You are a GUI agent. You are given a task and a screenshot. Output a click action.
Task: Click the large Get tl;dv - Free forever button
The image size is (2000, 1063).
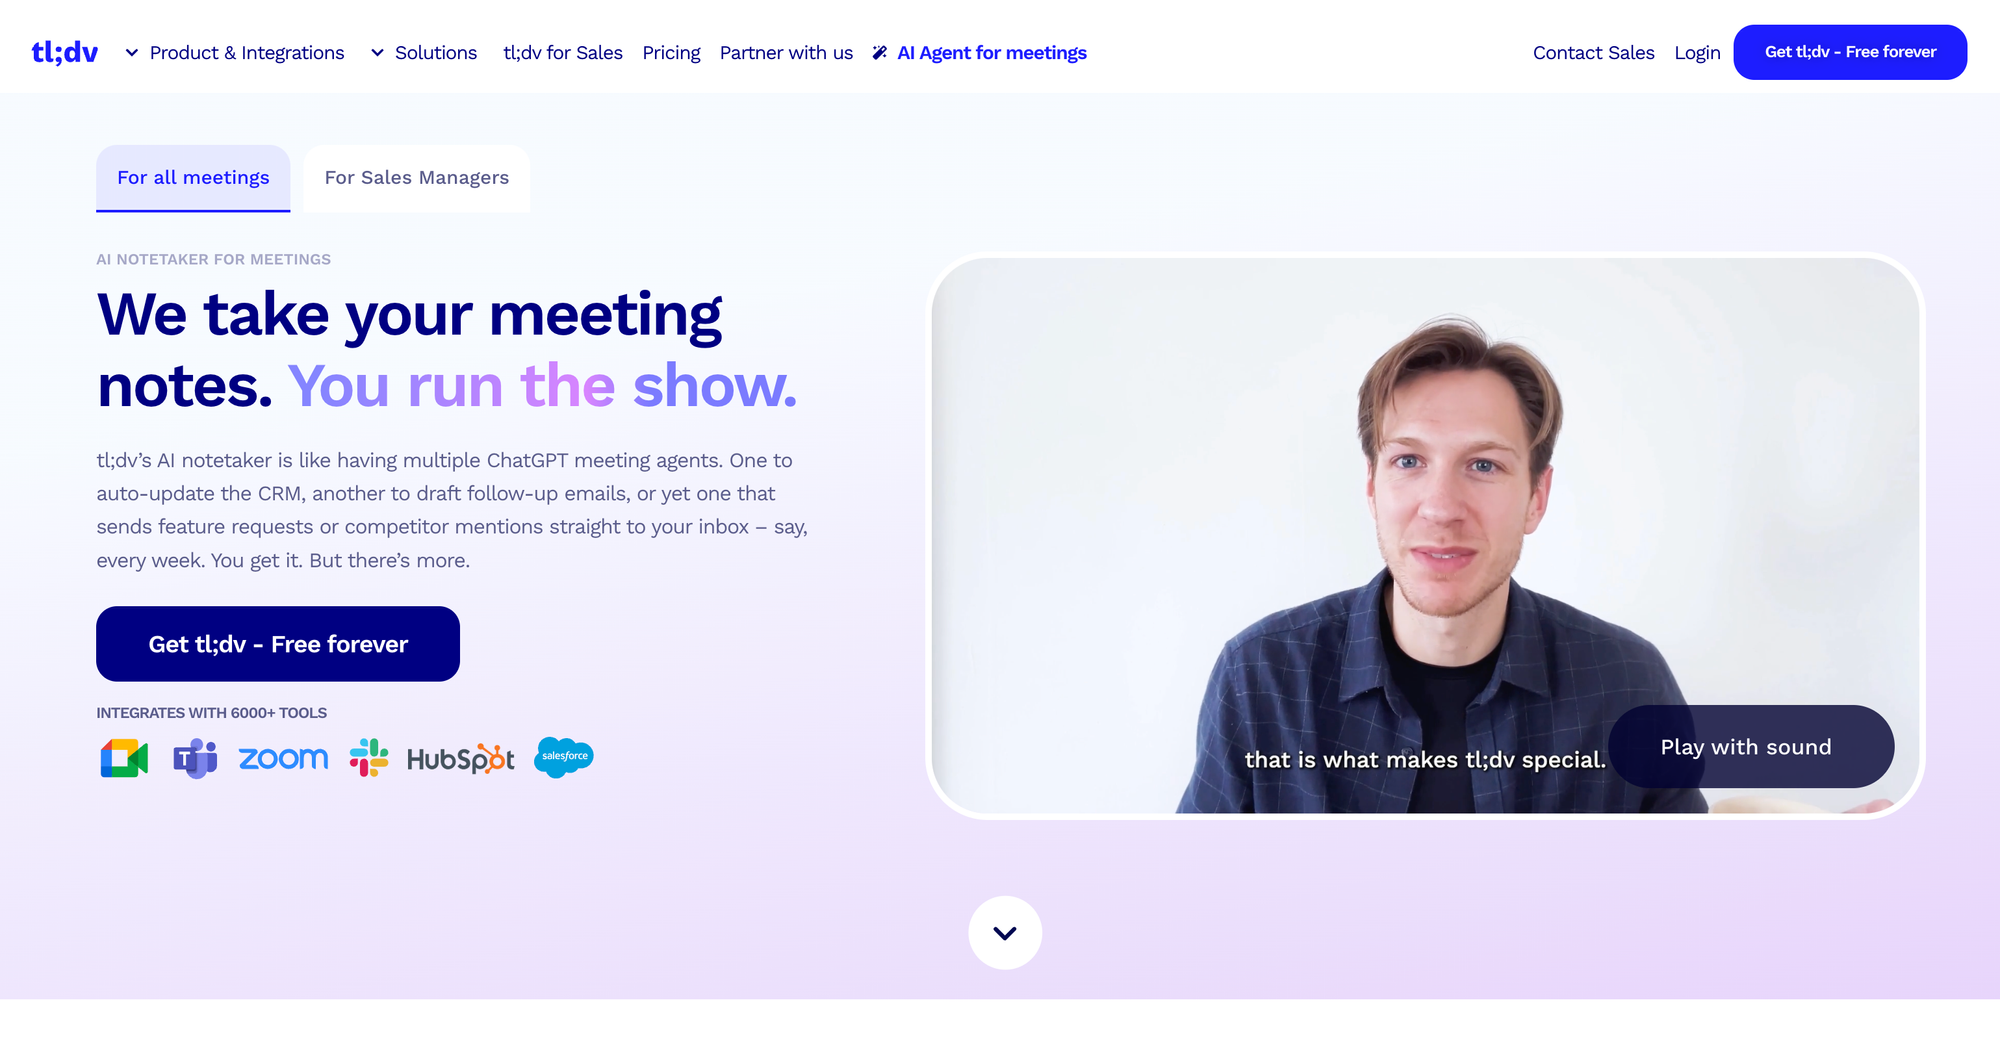click(278, 644)
